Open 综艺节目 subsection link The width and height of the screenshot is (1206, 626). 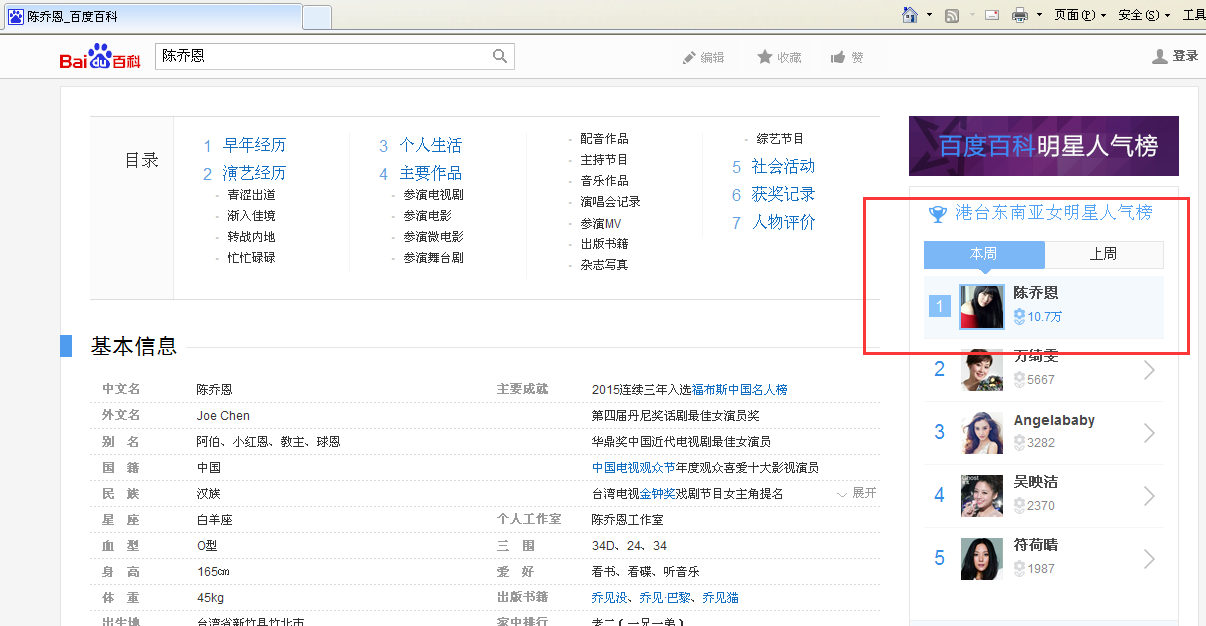(x=781, y=139)
